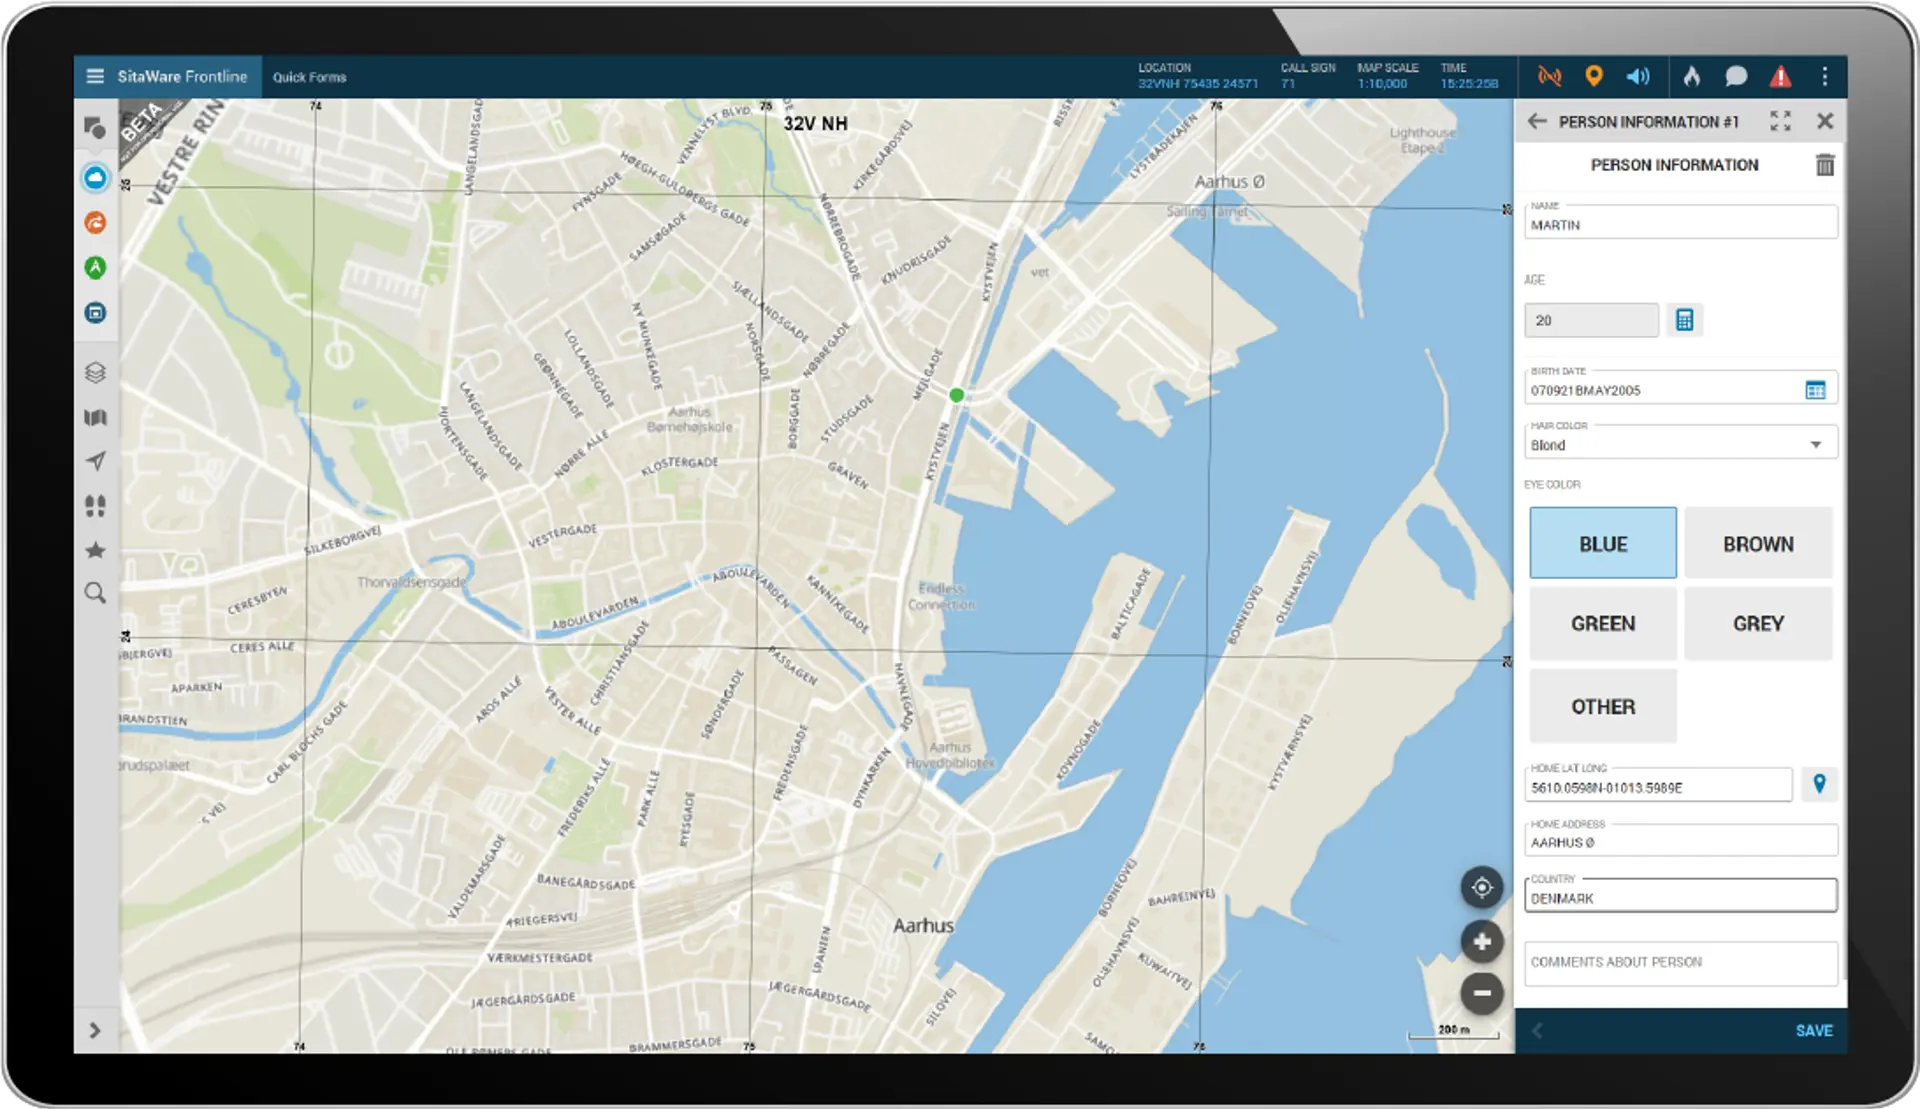Click the Comments About Person field
This screenshot has width=1920, height=1109.
pos(1680,962)
